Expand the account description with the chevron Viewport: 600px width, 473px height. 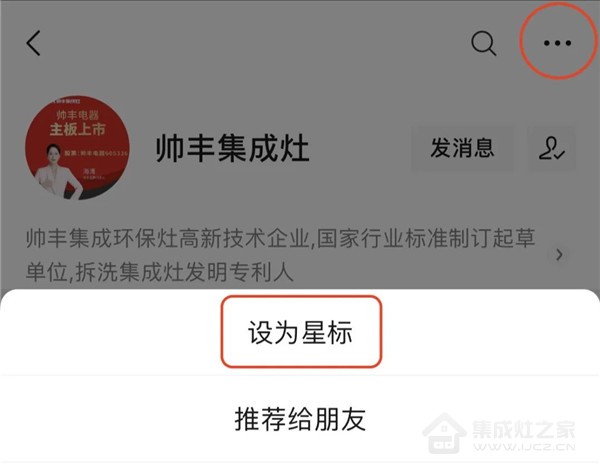point(559,254)
